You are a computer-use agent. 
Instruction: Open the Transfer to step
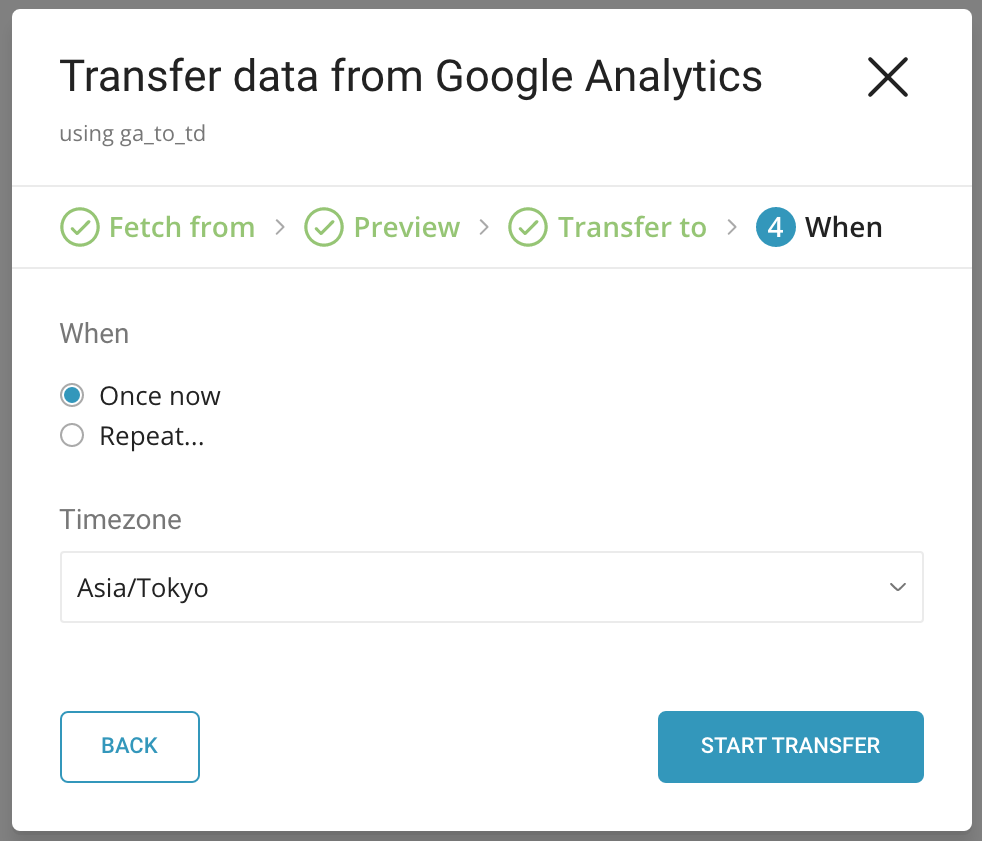[x=632, y=228]
